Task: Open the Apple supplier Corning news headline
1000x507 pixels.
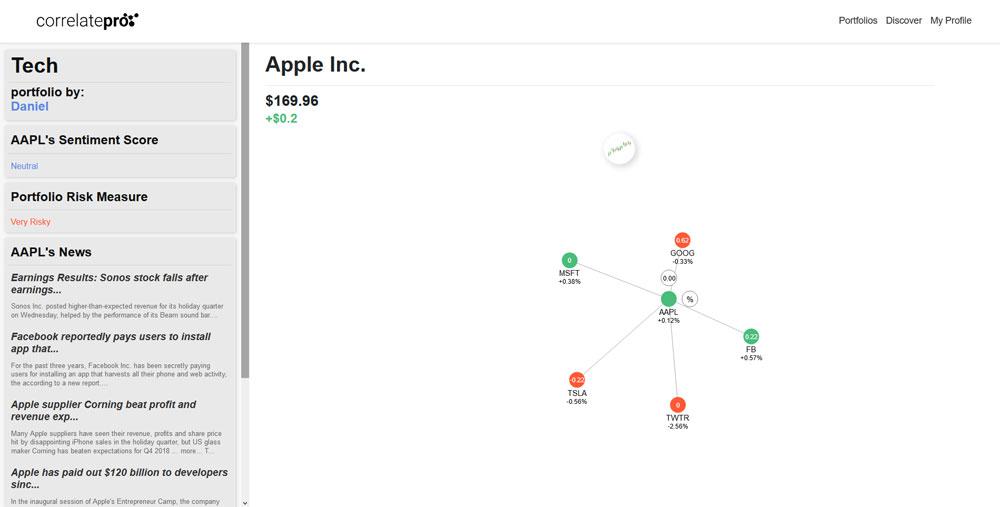Action: (x=103, y=411)
